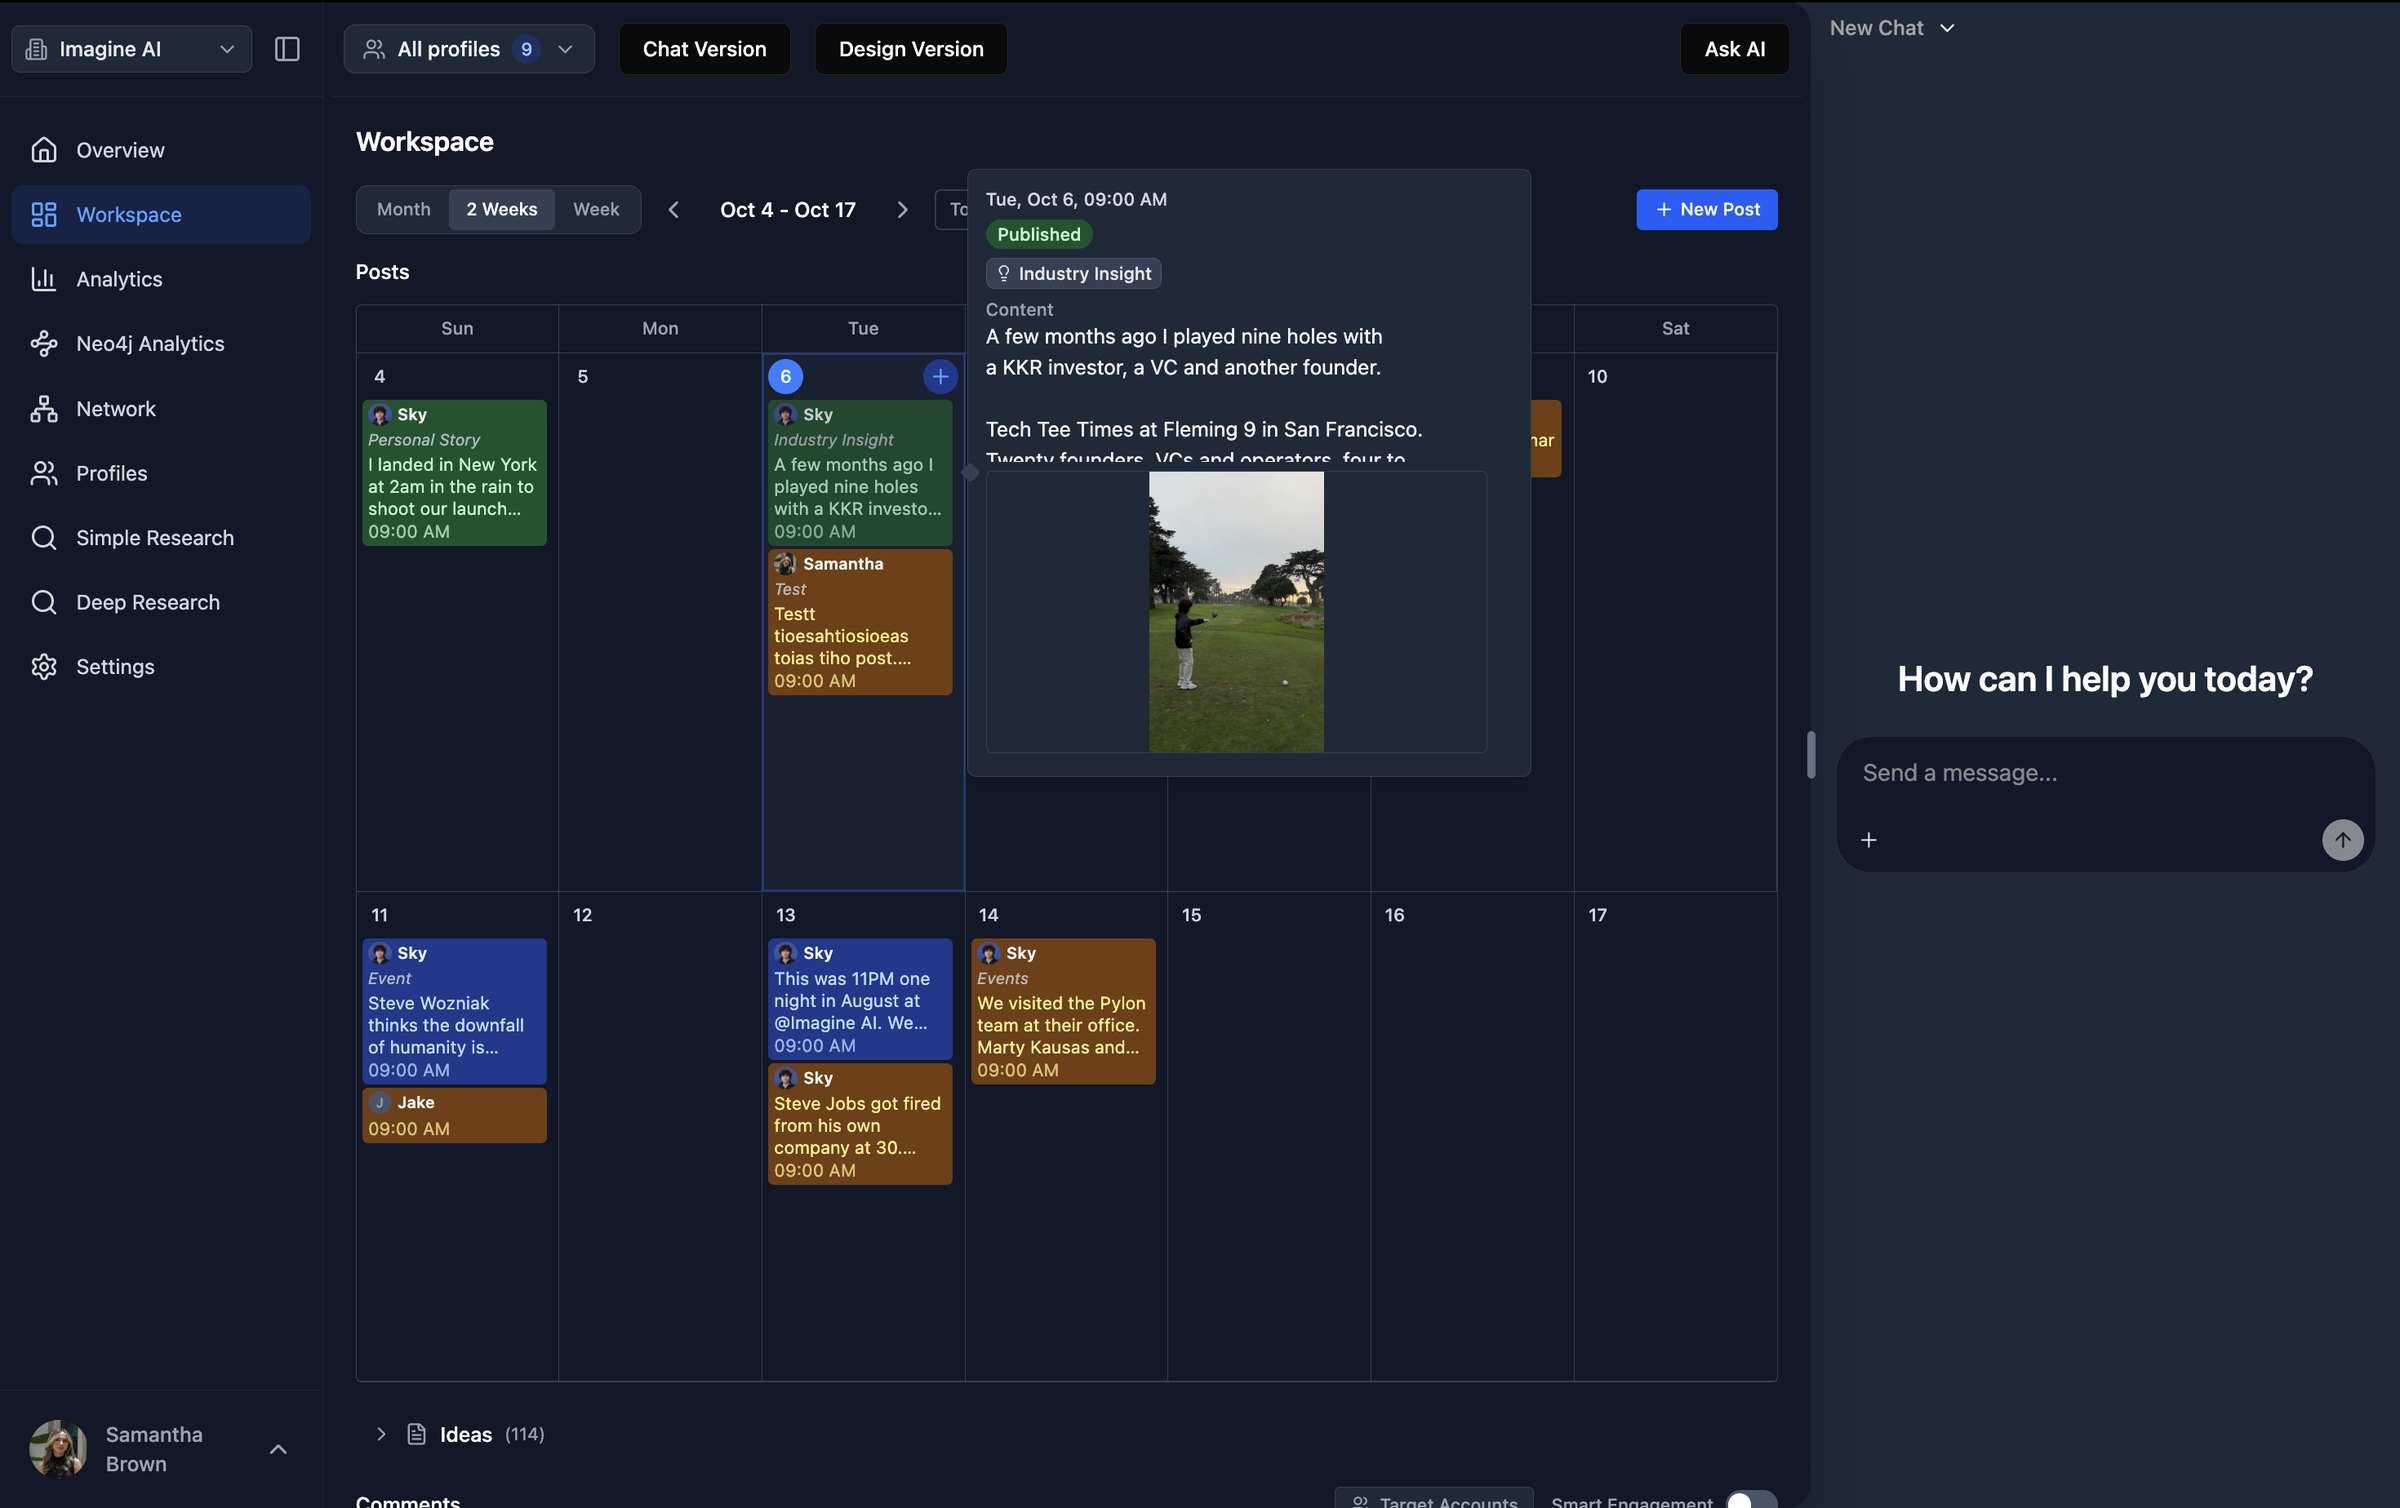Go to next date range arrow
This screenshot has width=2400, height=1508.
(902, 210)
